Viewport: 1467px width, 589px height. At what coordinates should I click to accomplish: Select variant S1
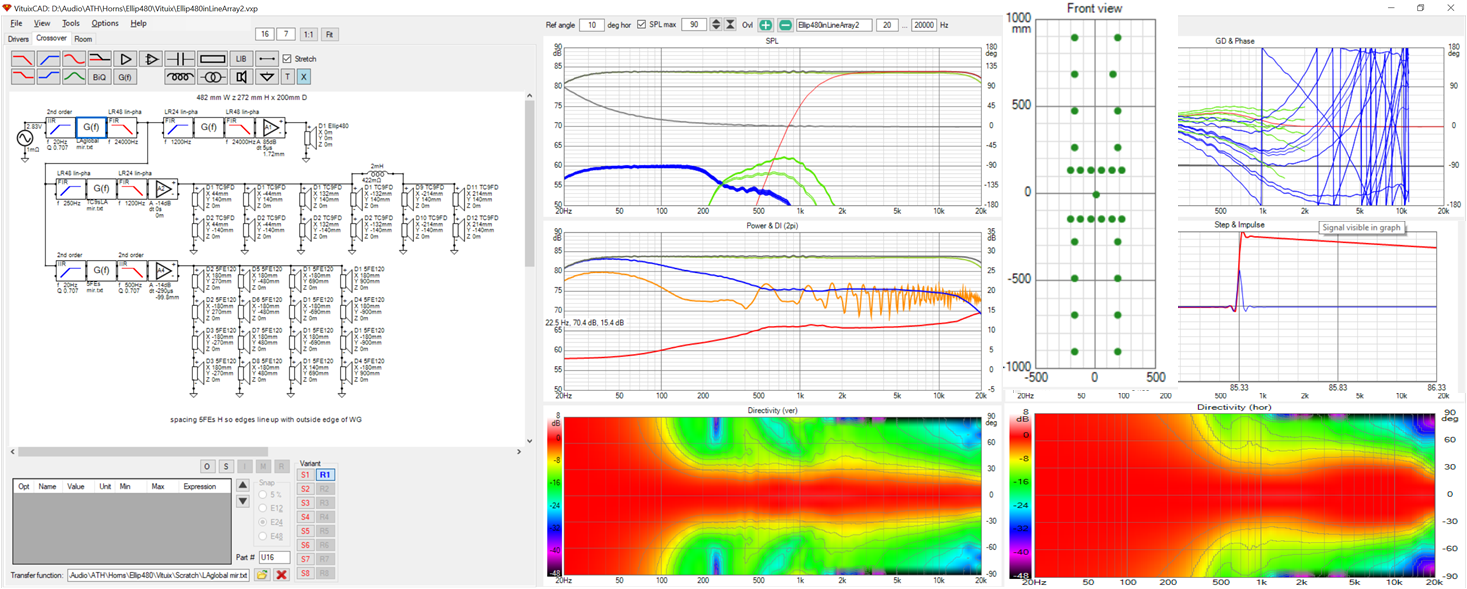click(x=305, y=475)
